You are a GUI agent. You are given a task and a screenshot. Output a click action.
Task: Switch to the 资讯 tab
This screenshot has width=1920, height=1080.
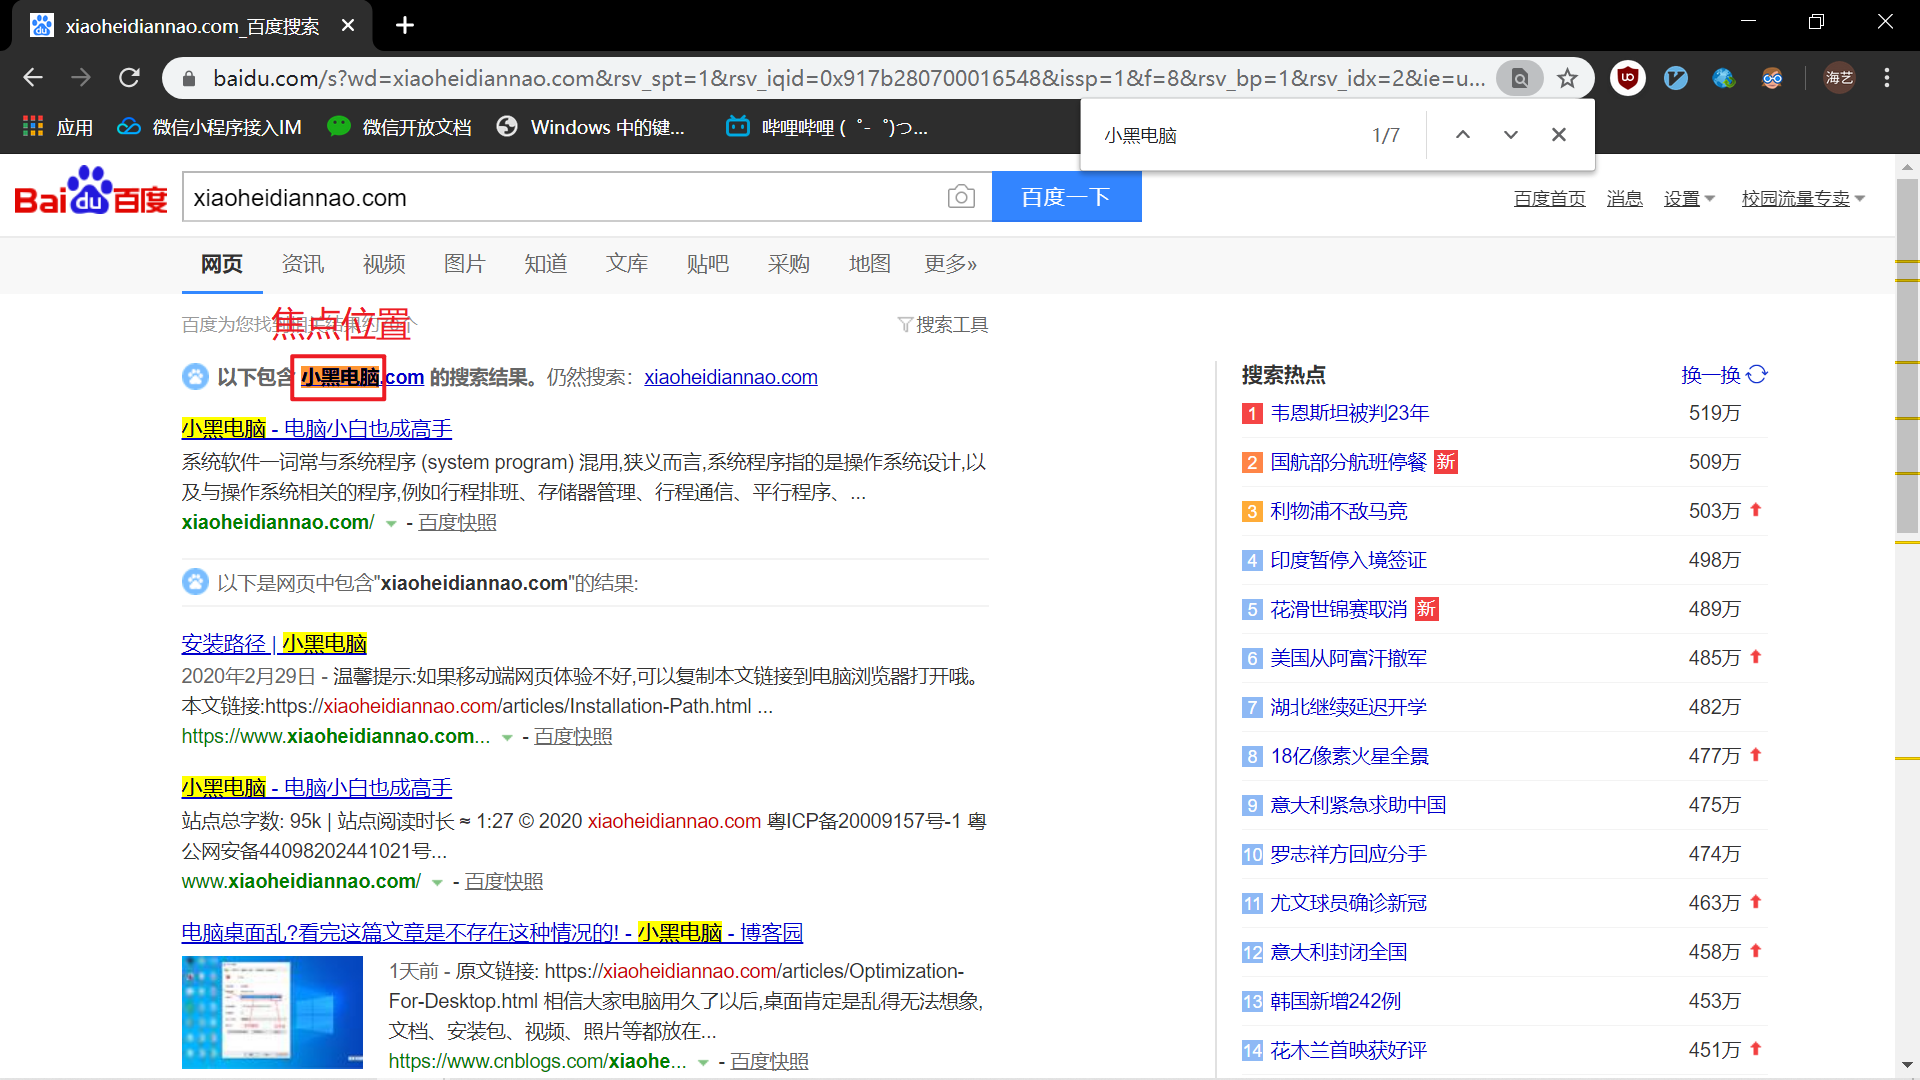pos(303,264)
